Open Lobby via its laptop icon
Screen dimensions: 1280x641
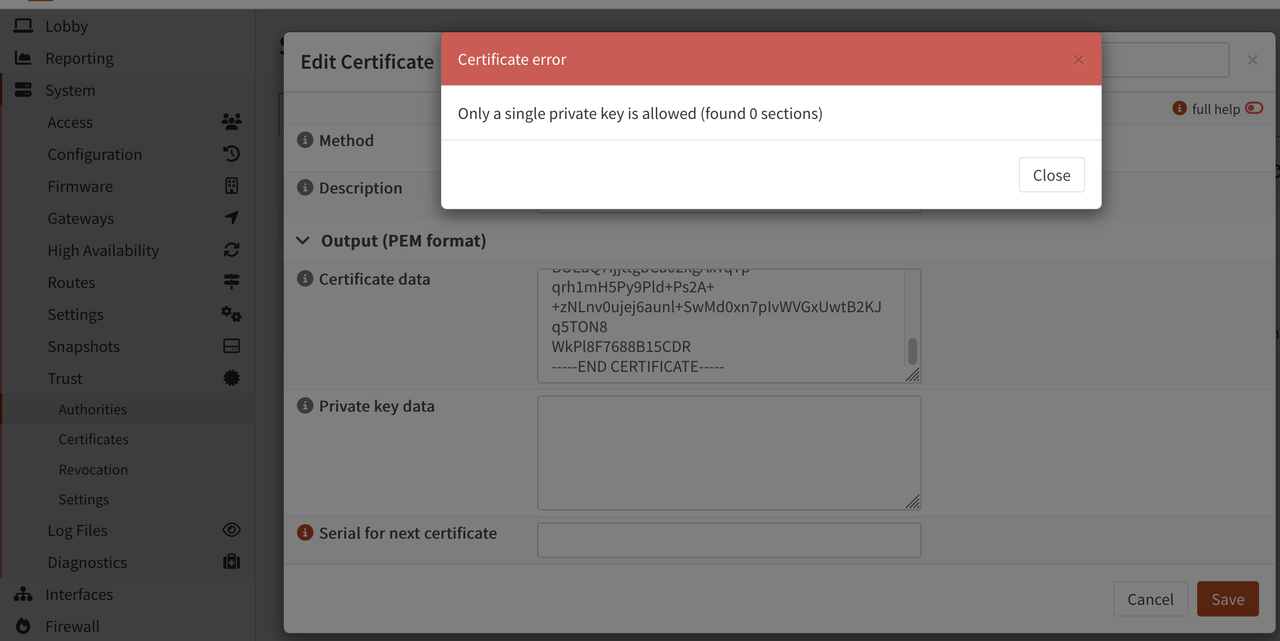(x=23, y=26)
